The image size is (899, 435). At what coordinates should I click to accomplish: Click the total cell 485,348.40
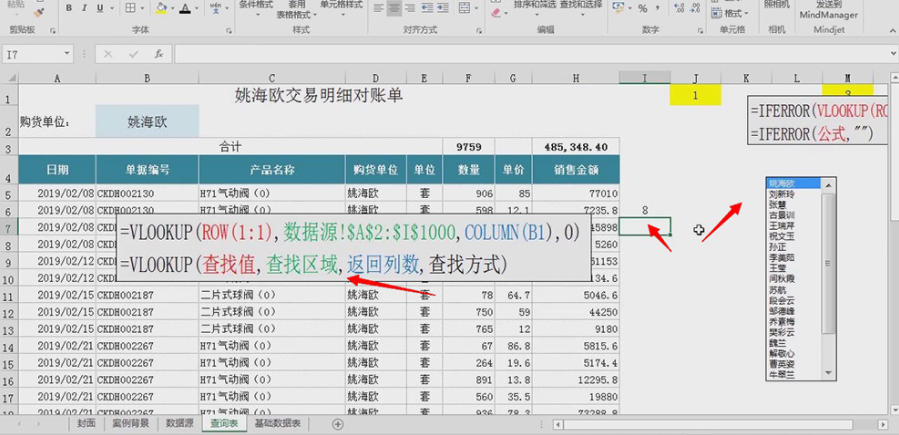click(x=576, y=147)
